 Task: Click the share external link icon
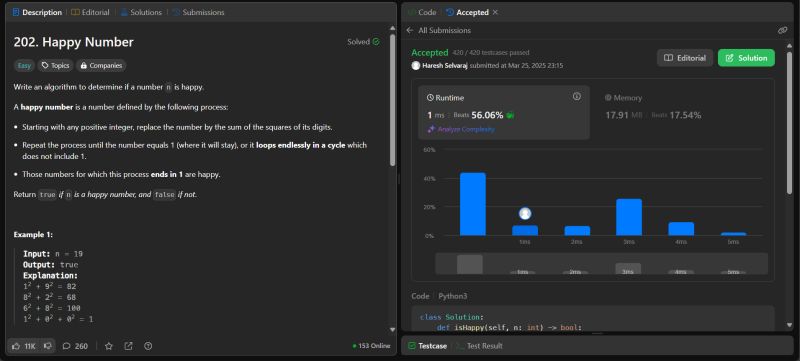click(129, 346)
